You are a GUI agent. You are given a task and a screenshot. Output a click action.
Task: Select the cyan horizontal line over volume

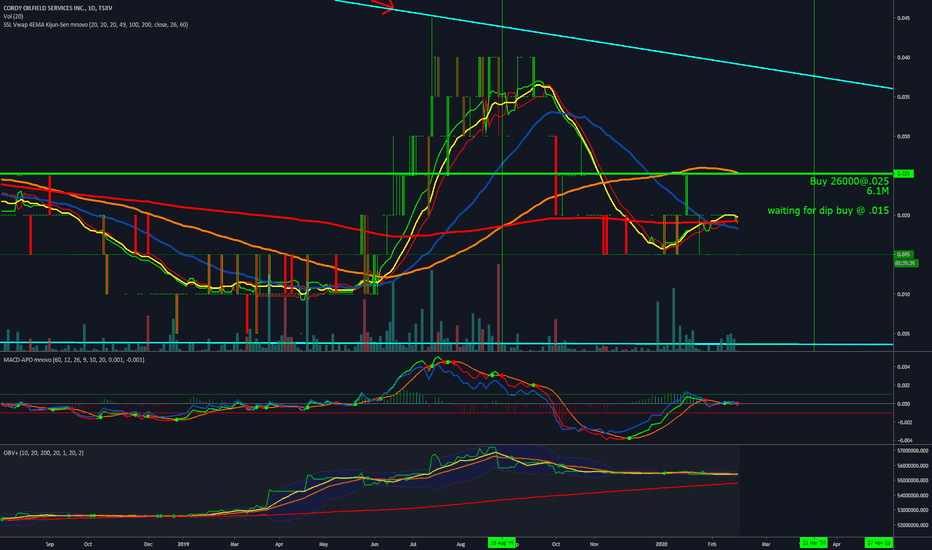(x=446, y=344)
